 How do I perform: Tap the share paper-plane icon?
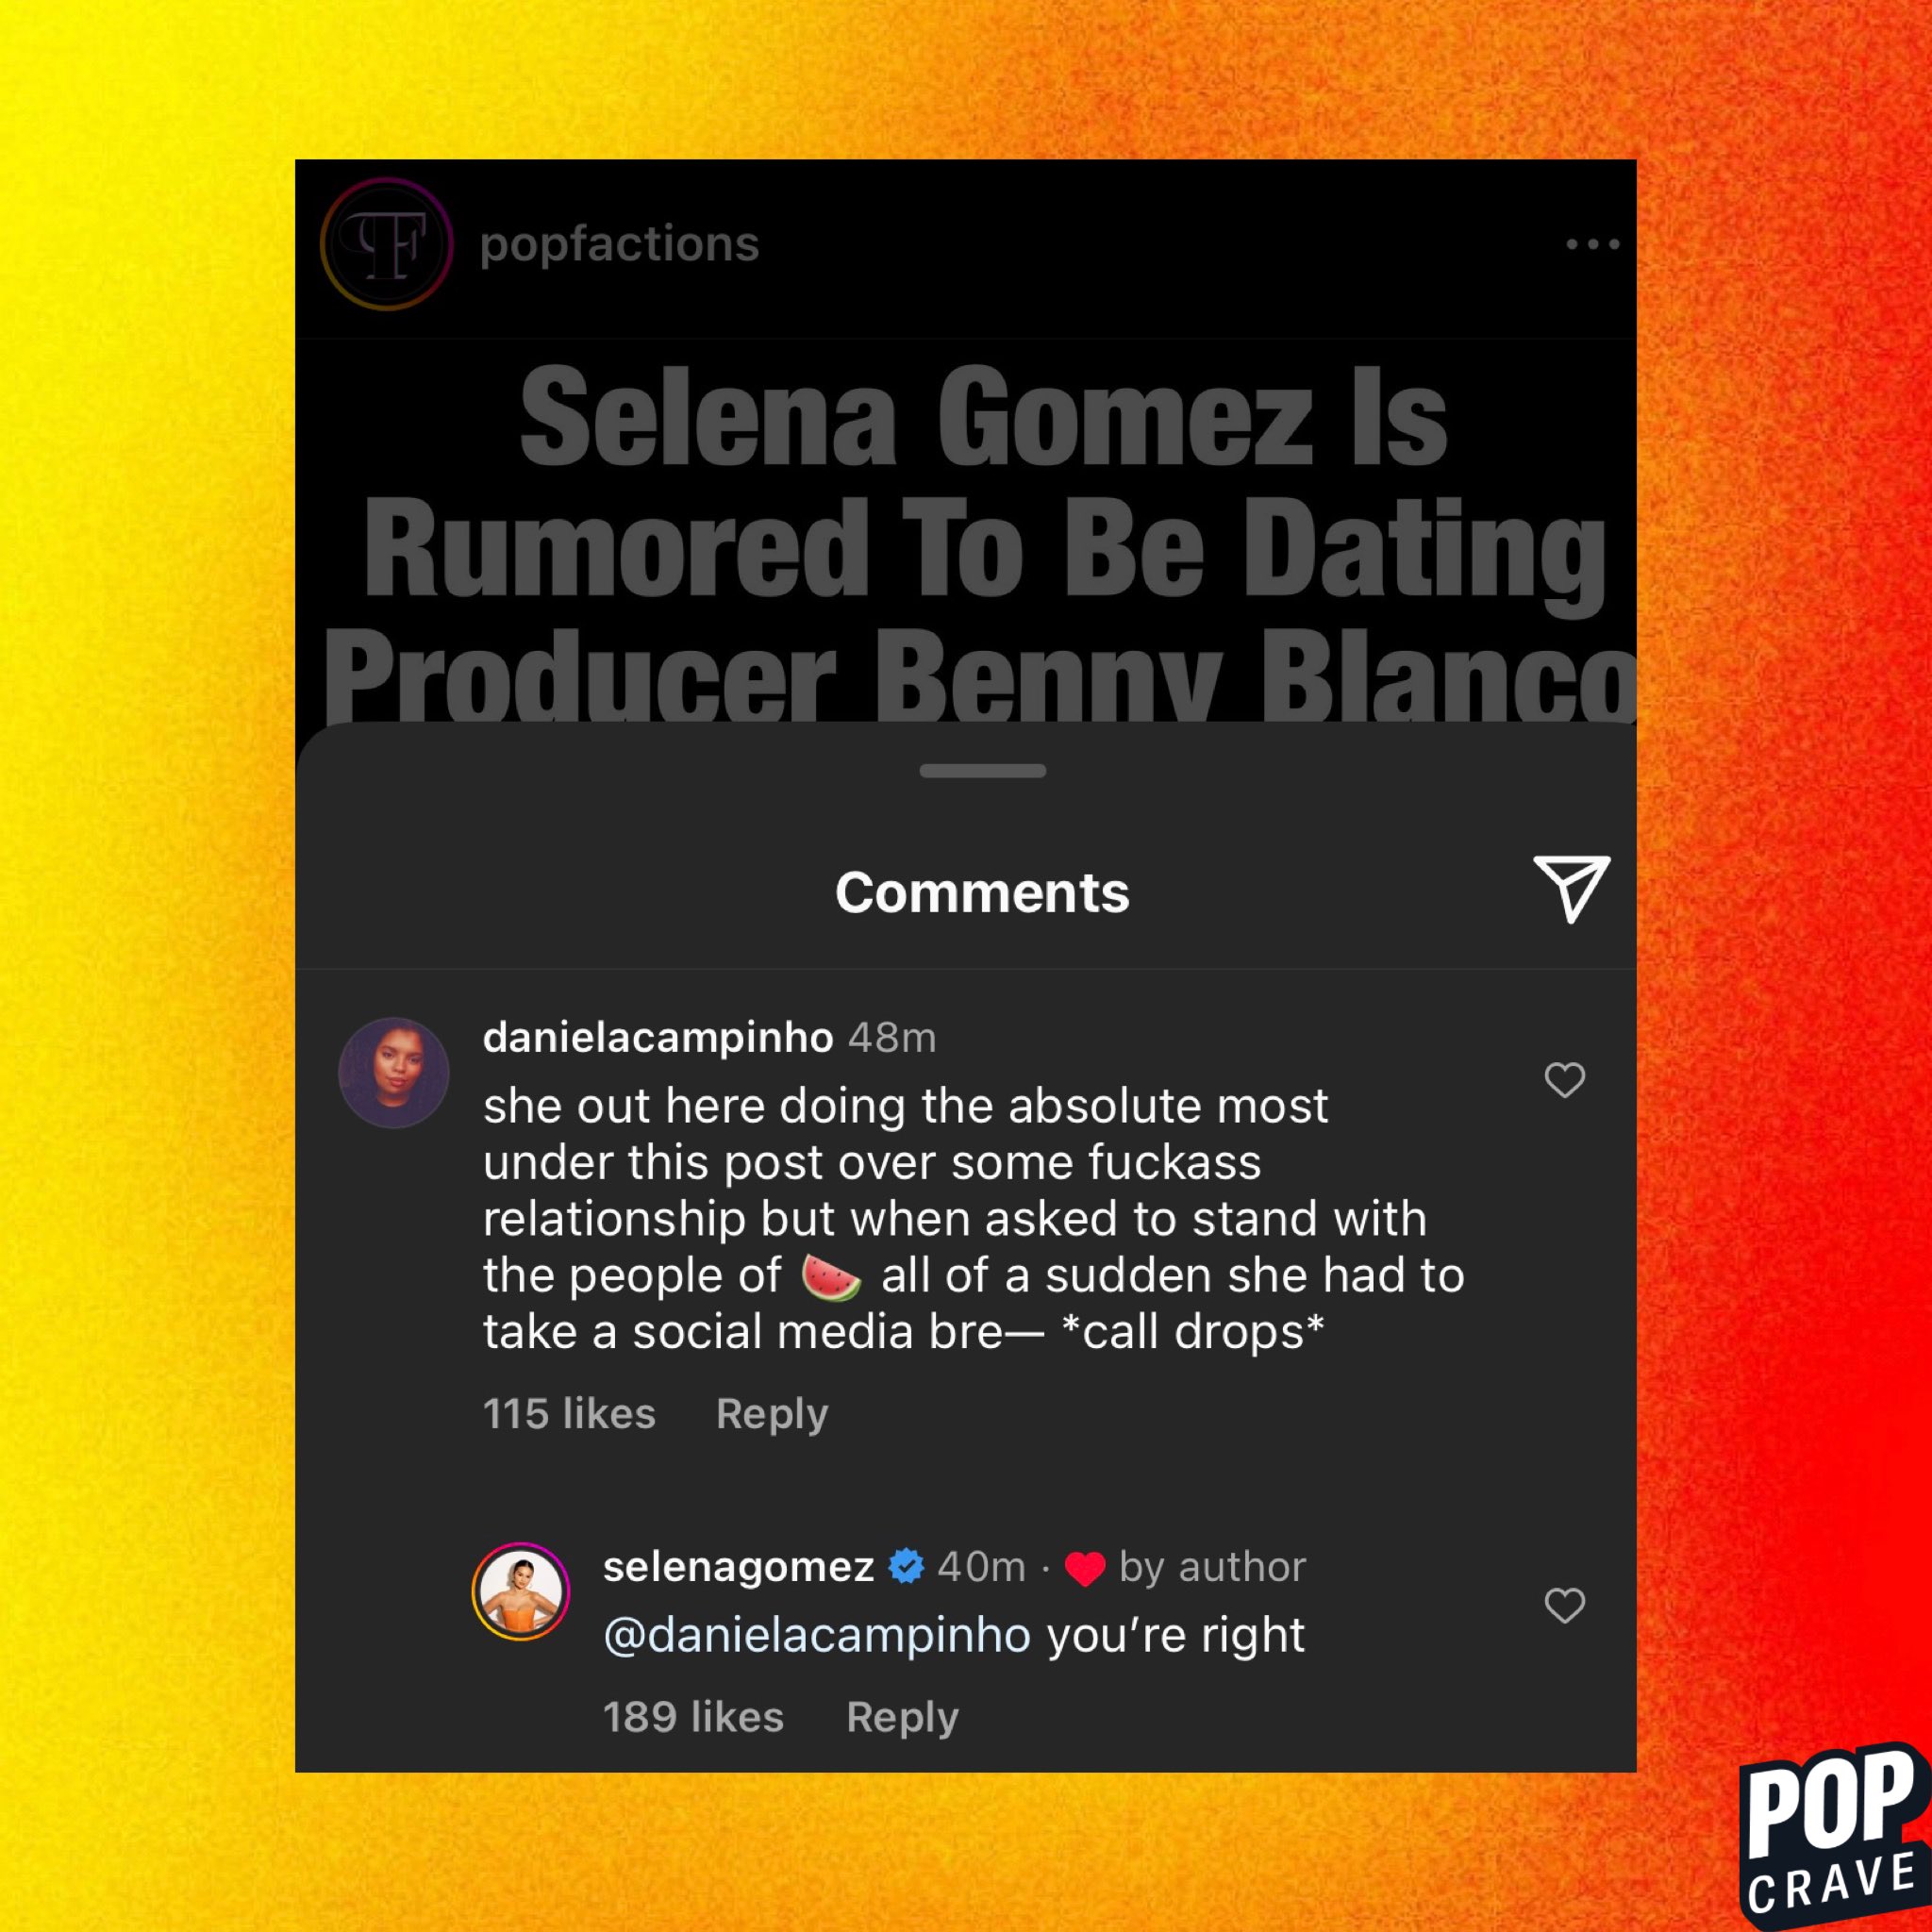1571,889
